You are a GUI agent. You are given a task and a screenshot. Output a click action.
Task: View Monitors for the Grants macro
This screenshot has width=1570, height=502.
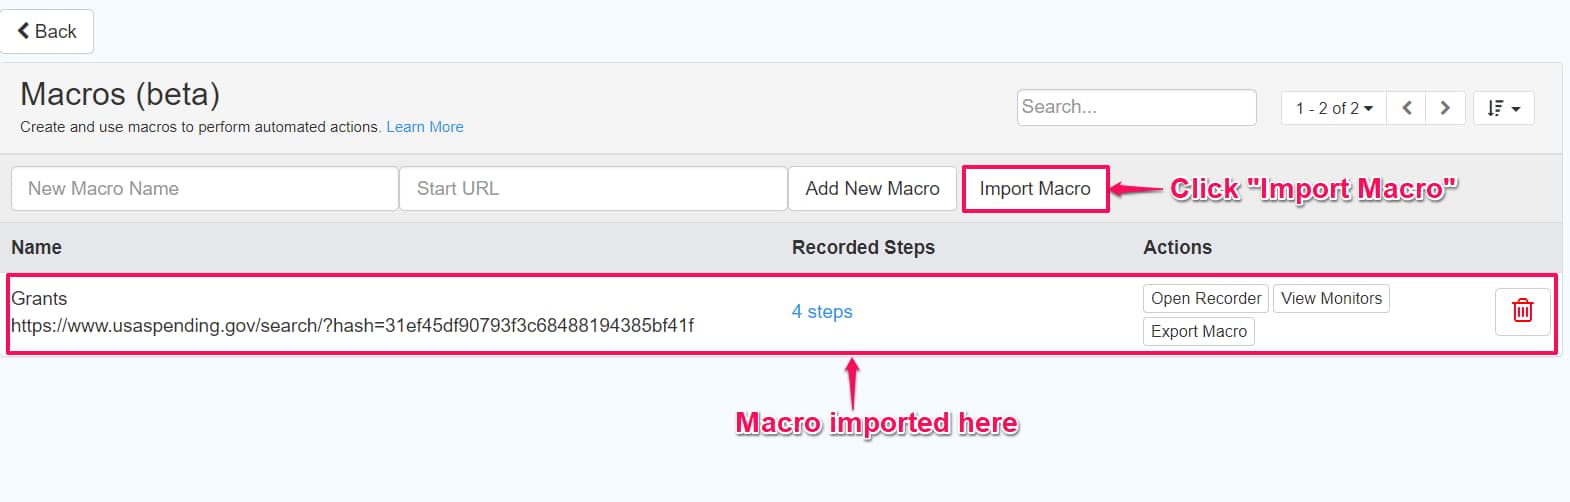[x=1331, y=298]
